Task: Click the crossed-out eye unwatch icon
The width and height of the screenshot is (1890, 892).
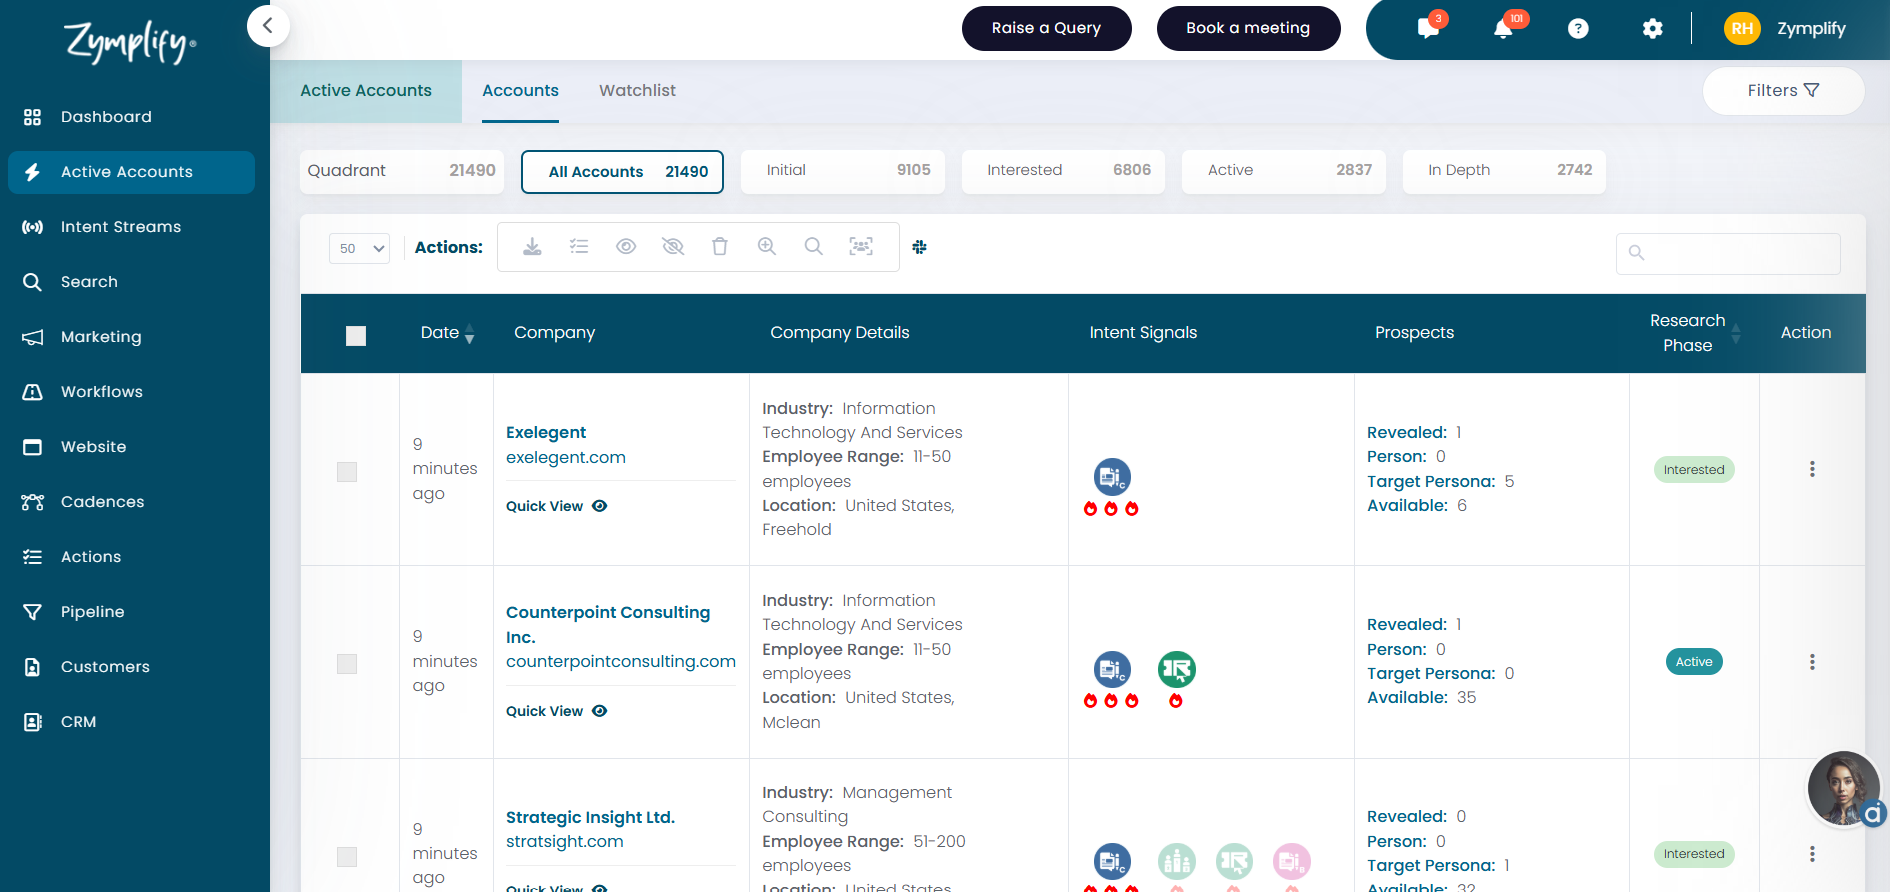Action: tap(673, 246)
